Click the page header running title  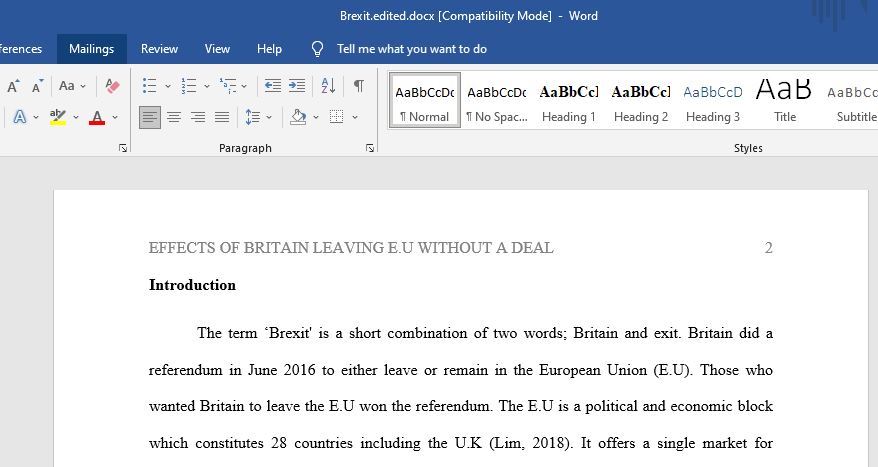351,247
